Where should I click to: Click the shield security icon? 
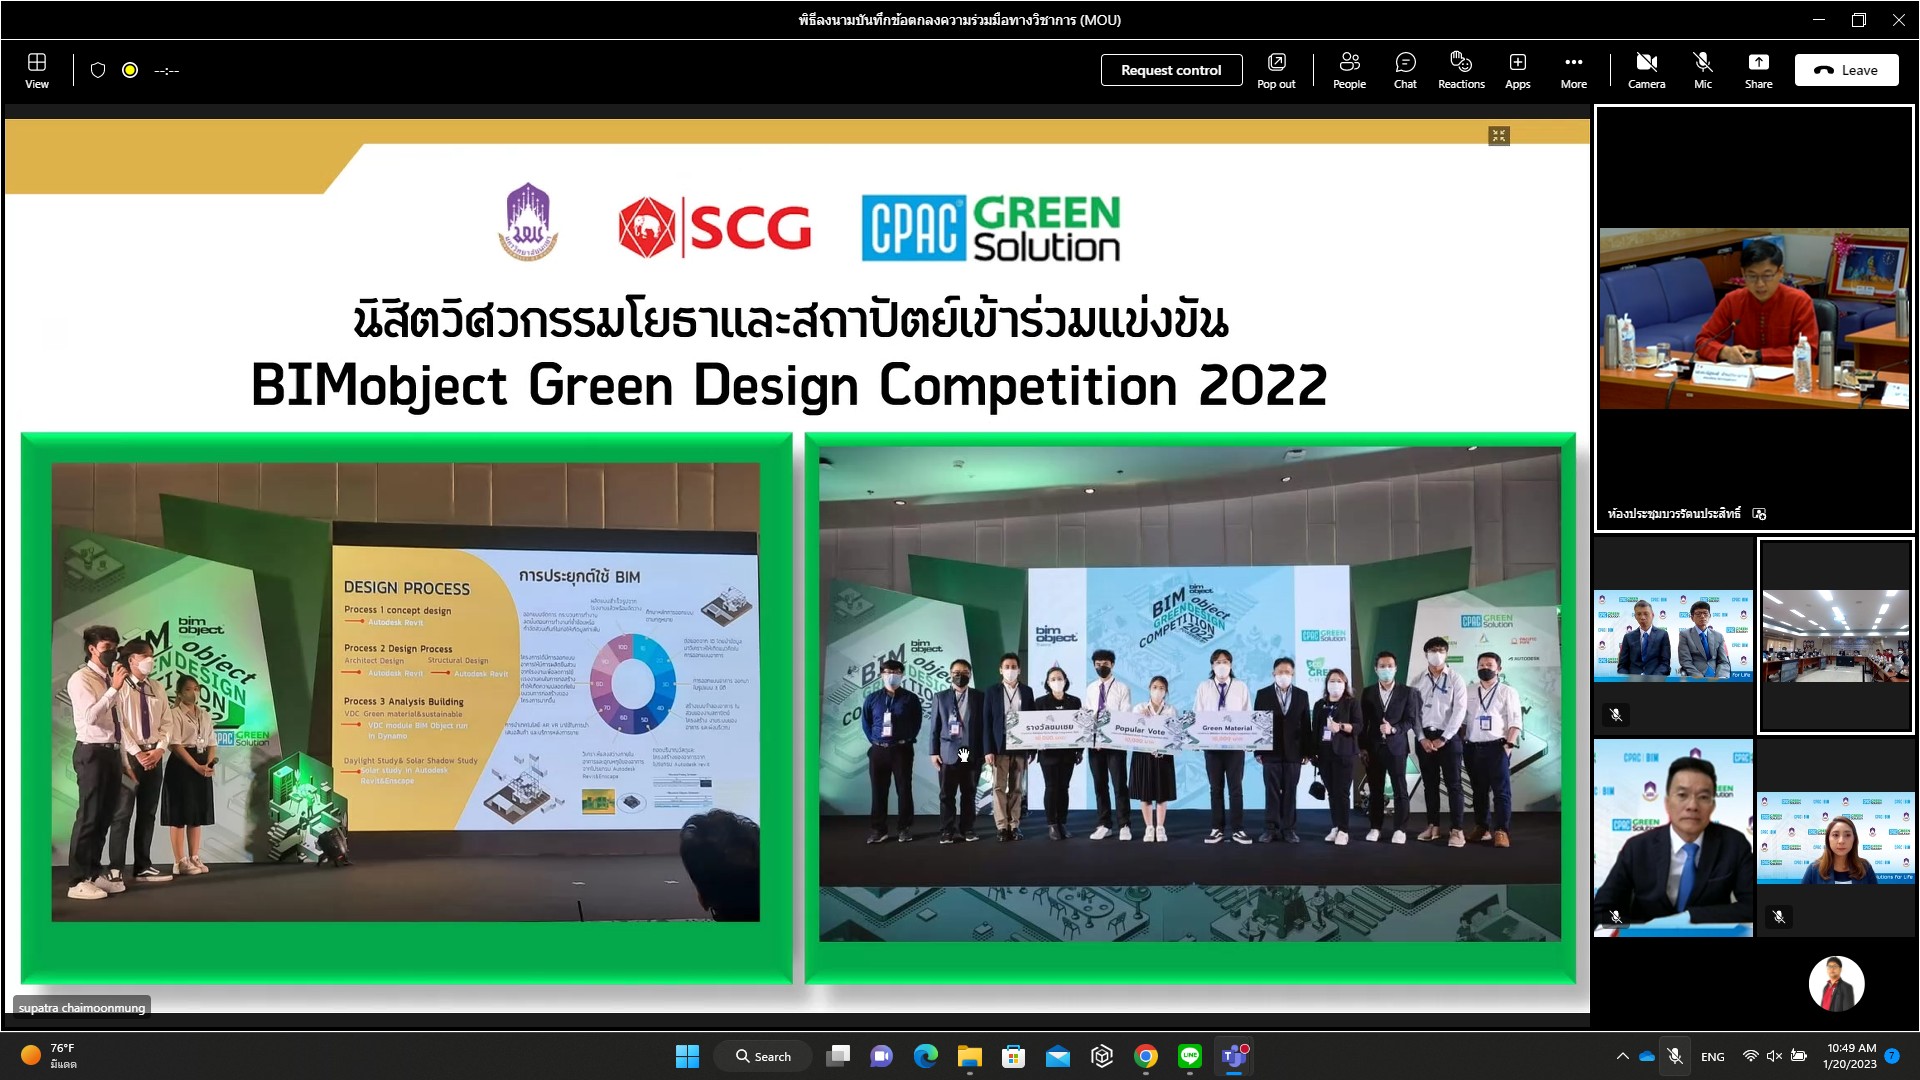point(98,70)
